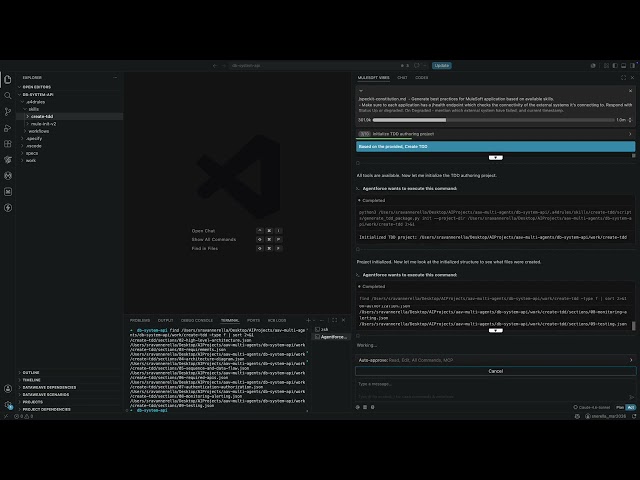Add a new terminal with plus icon
Viewport: 640px width, 480px height.
click(308, 320)
